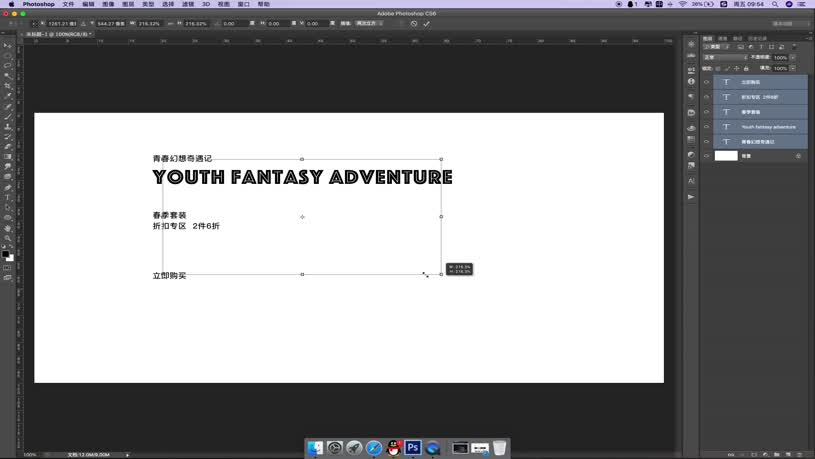
Task: Open layer filter type dropdown
Action: coord(716,47)
